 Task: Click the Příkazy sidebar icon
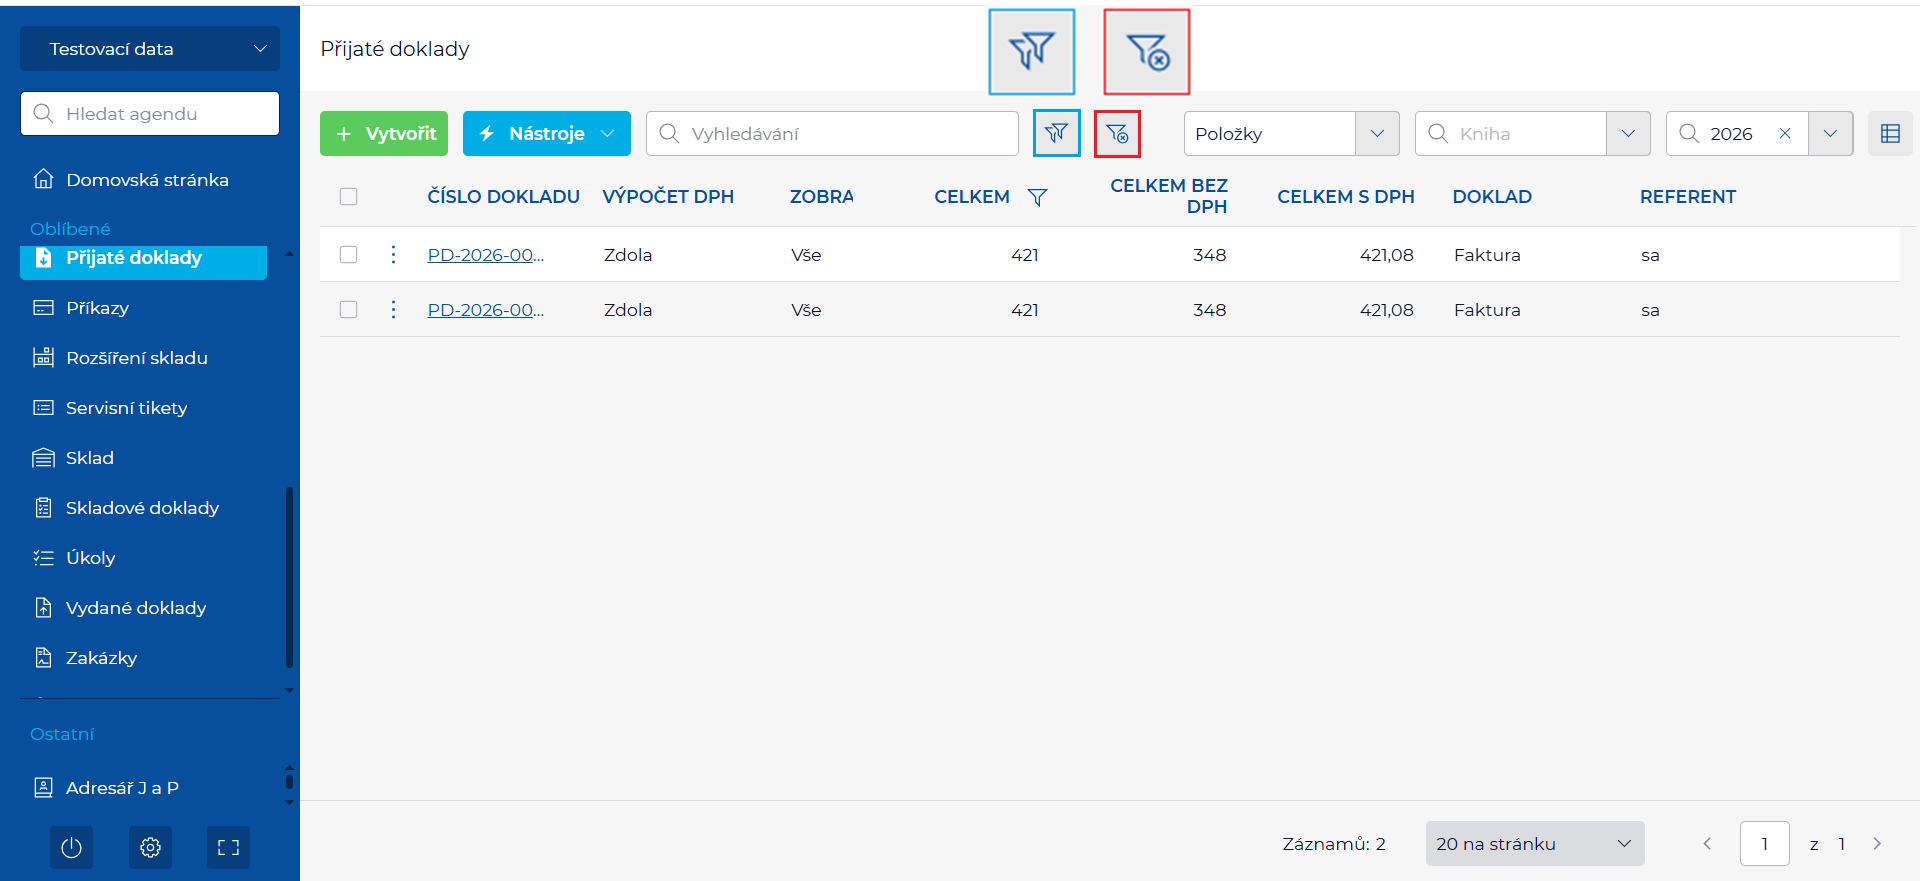[43, 308]
